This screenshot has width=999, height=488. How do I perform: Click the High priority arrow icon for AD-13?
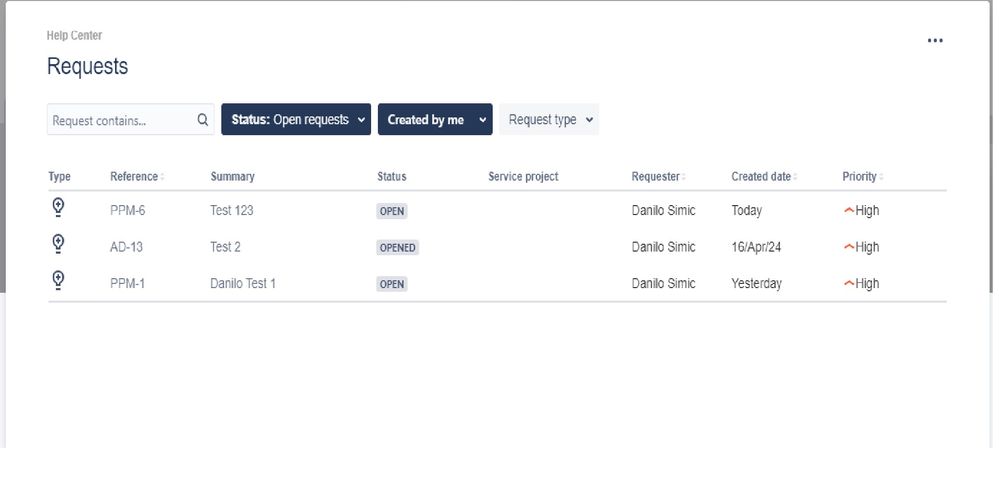[849, 247]
